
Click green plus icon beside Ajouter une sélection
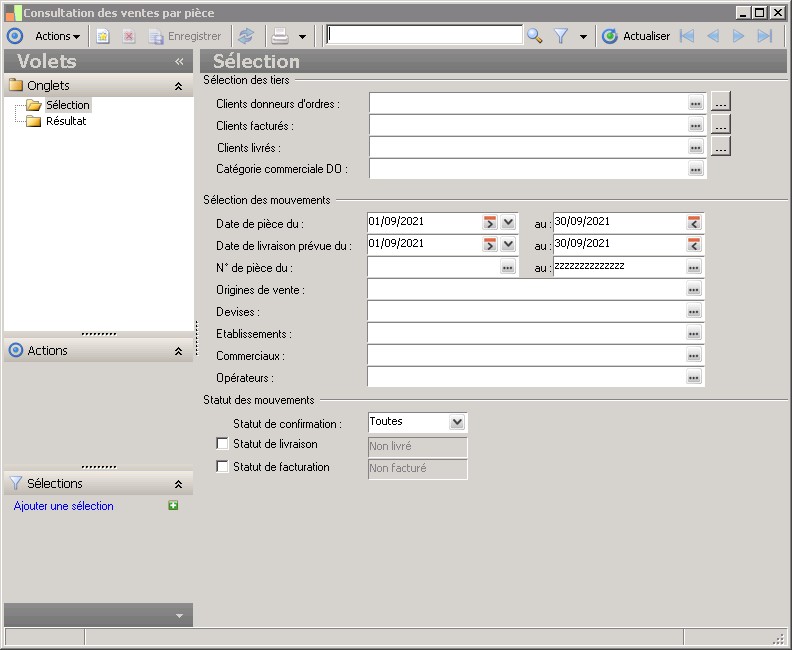click(x=174, y=506)
